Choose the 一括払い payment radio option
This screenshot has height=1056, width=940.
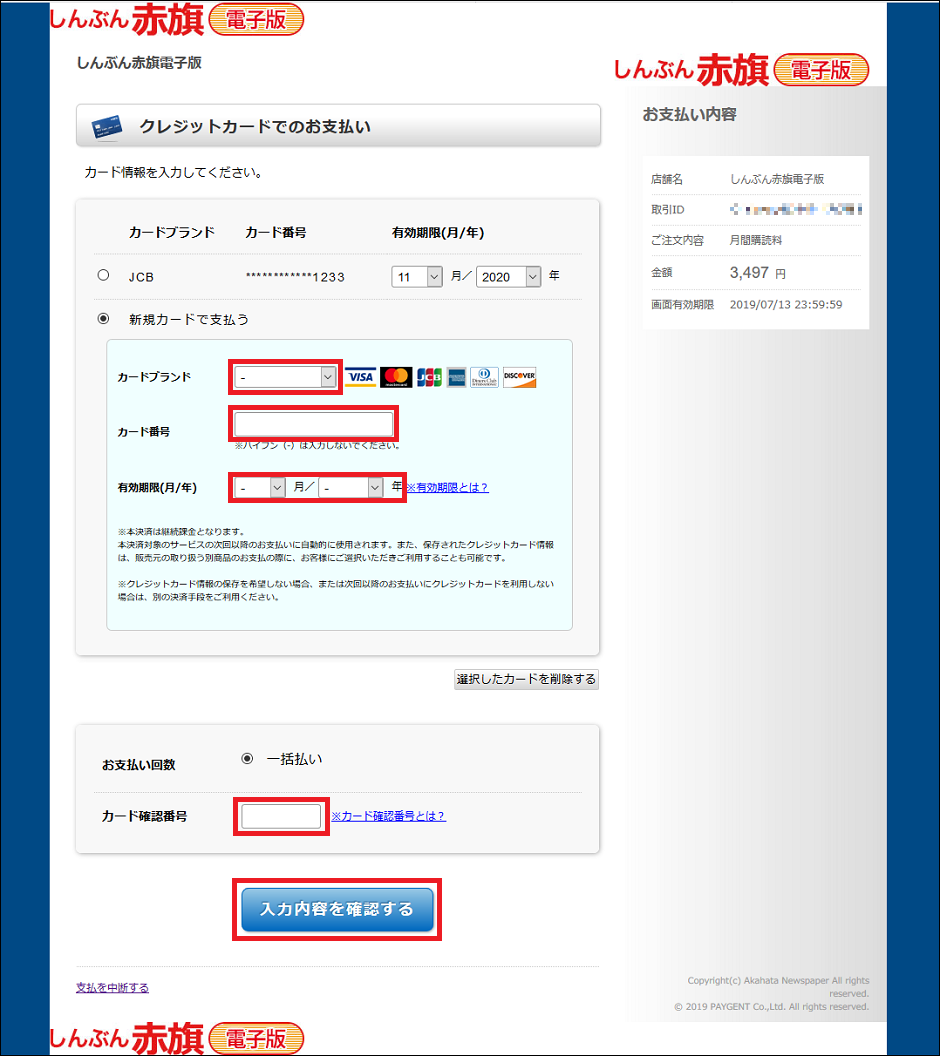tap(247, 759)
